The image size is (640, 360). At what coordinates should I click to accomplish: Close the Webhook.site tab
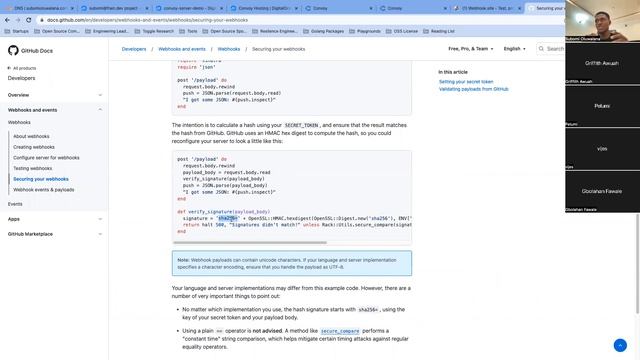tap(520, 8)
